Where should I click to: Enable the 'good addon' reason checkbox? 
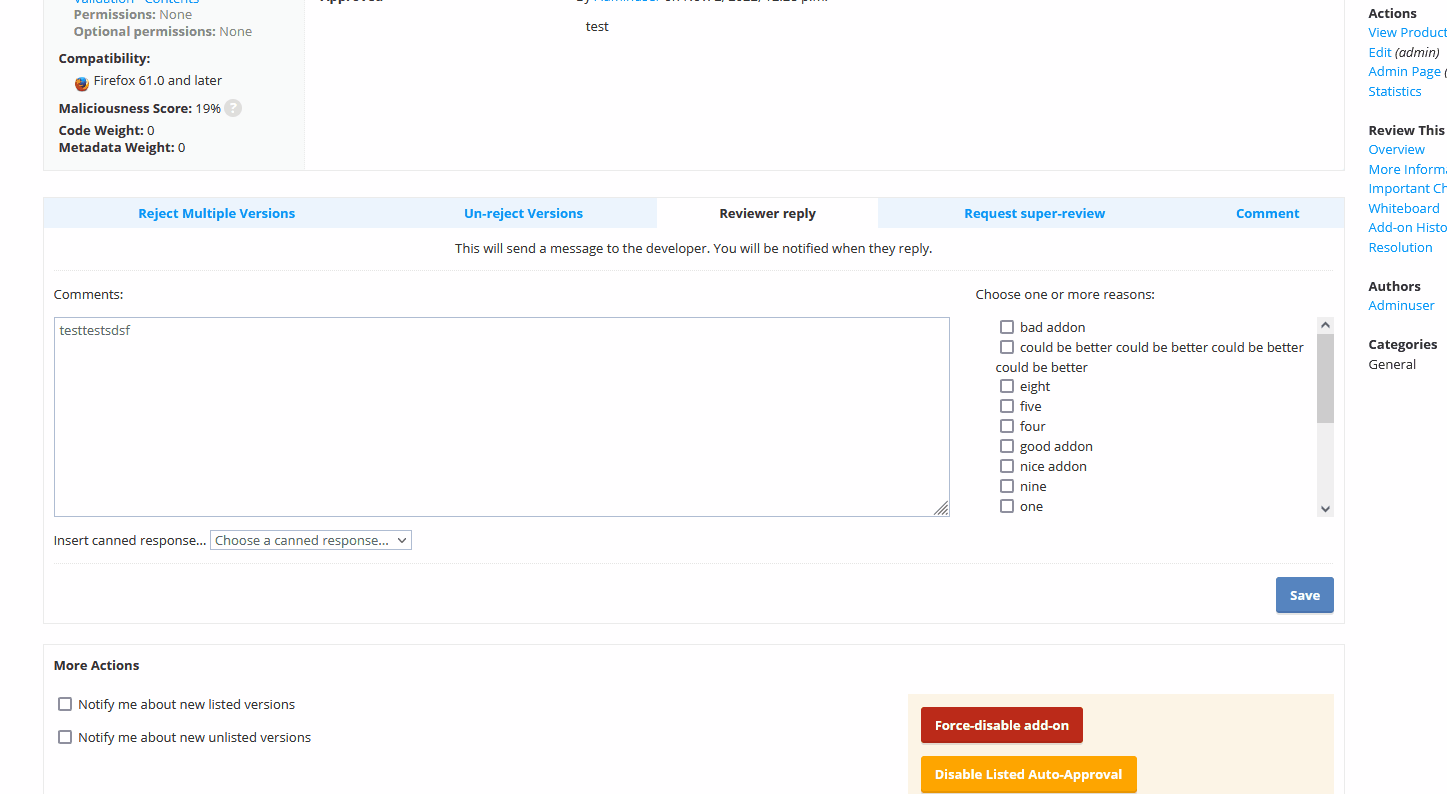click(x=1007, y=446)
